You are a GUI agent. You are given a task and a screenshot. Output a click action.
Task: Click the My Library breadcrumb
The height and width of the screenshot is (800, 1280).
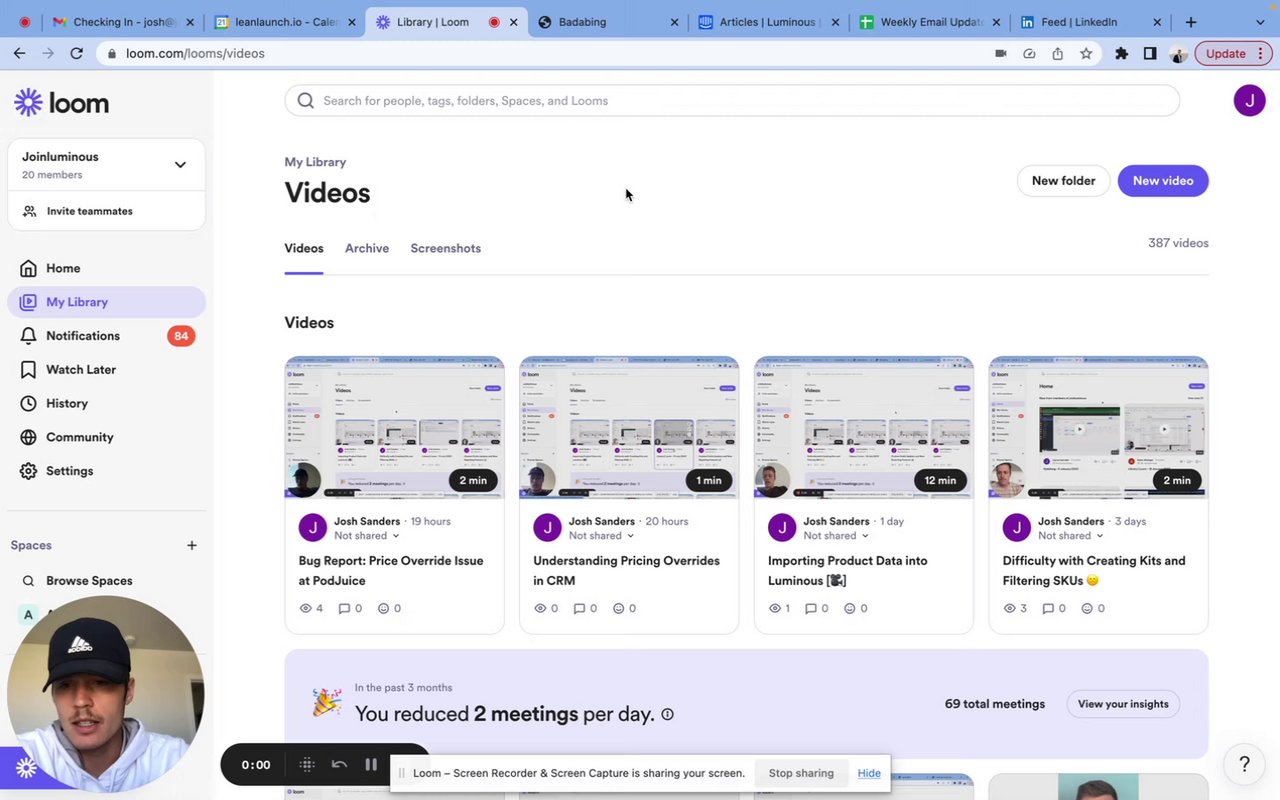pyautogui.click(x=315, y=162)
